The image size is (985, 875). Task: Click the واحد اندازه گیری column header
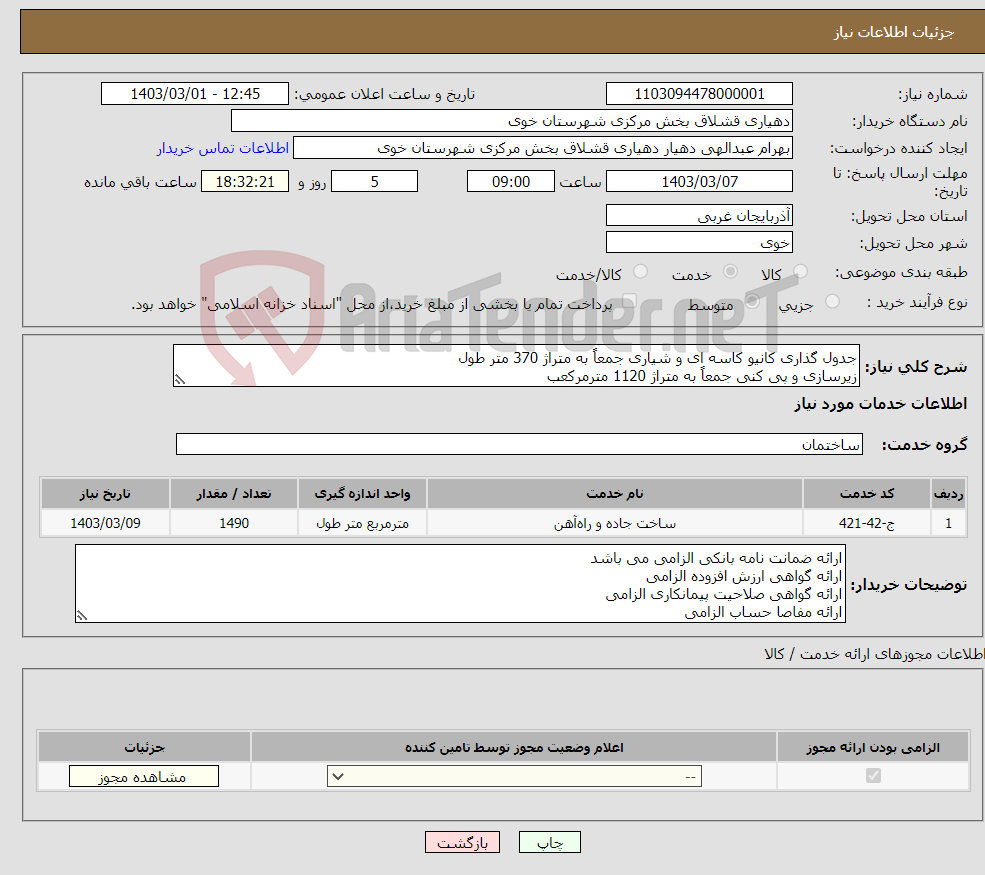point(362,494)
